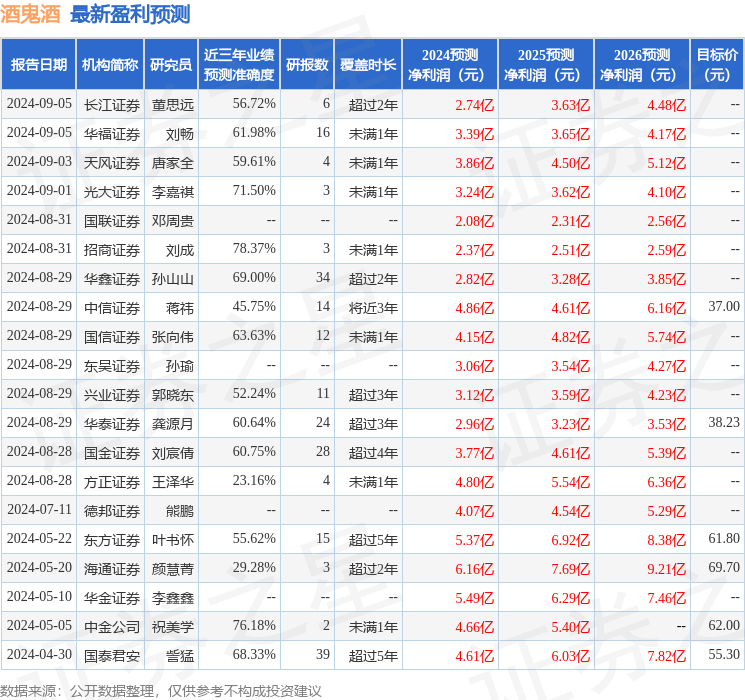Click the 机构简称 column header
The width and height of the screenshot is (745, 700).
(x=110, y=65)
